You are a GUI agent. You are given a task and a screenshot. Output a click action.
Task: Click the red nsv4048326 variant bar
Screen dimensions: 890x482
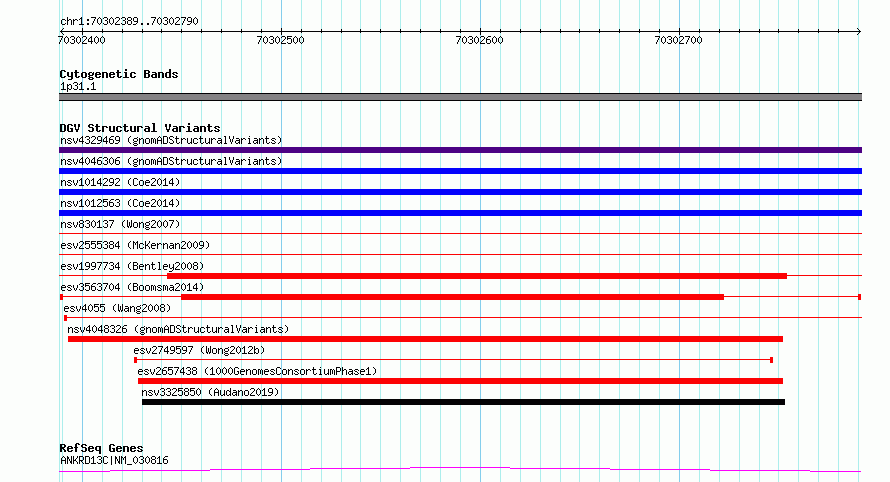[425, 339]
